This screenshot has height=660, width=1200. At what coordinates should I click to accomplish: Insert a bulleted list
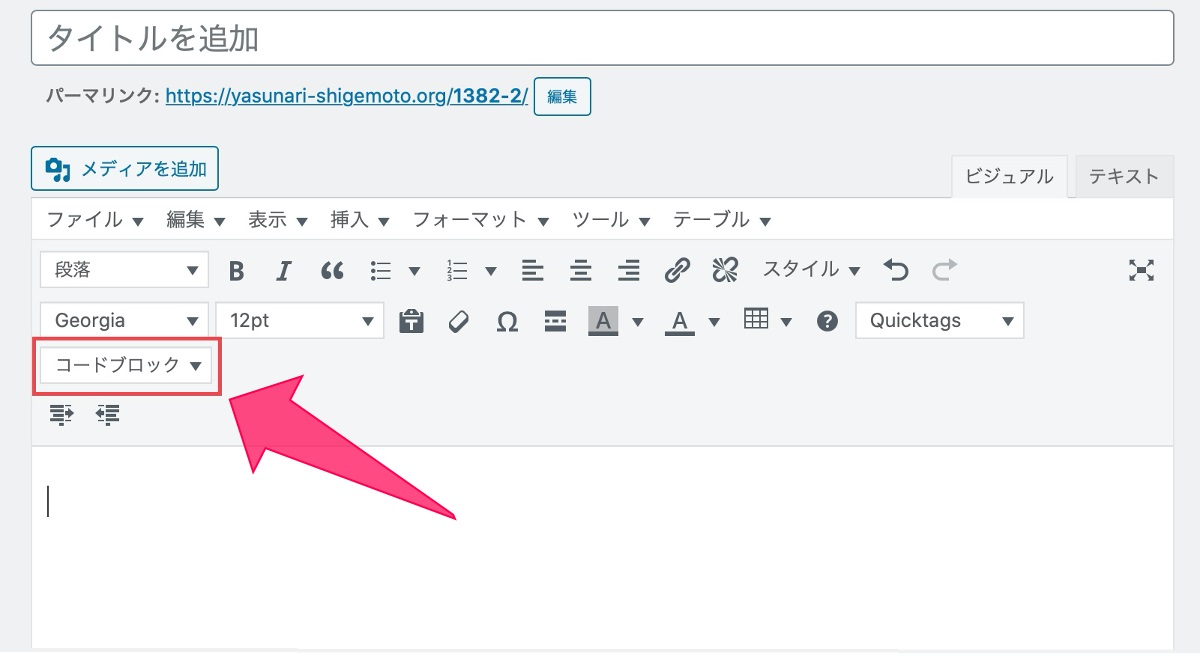pyautogui.click(x=380, y=270)
